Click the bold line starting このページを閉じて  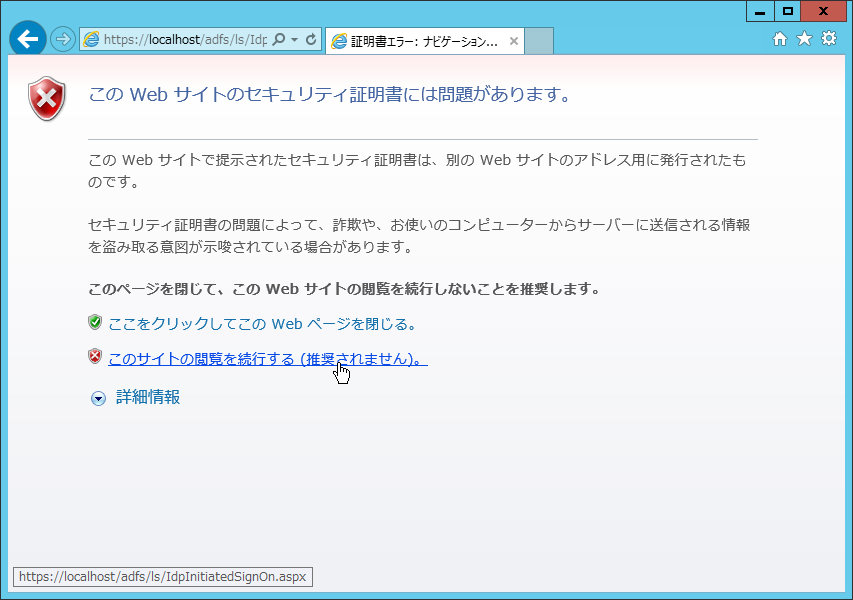coord(344,289)
